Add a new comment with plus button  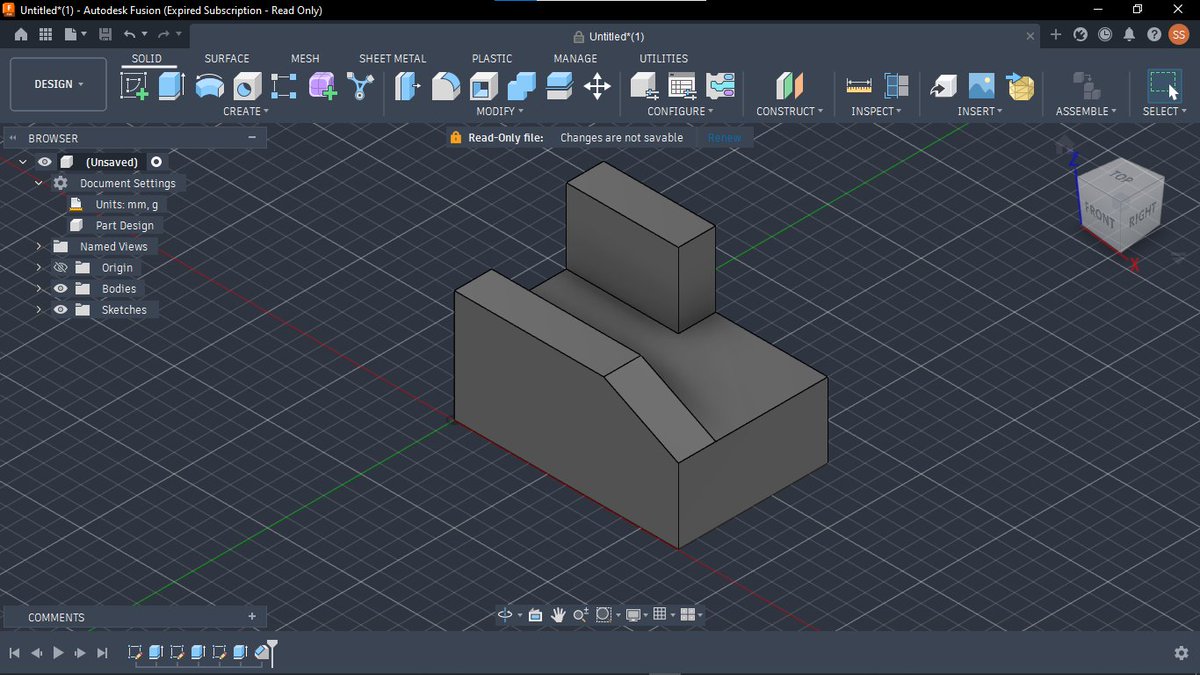252,617
